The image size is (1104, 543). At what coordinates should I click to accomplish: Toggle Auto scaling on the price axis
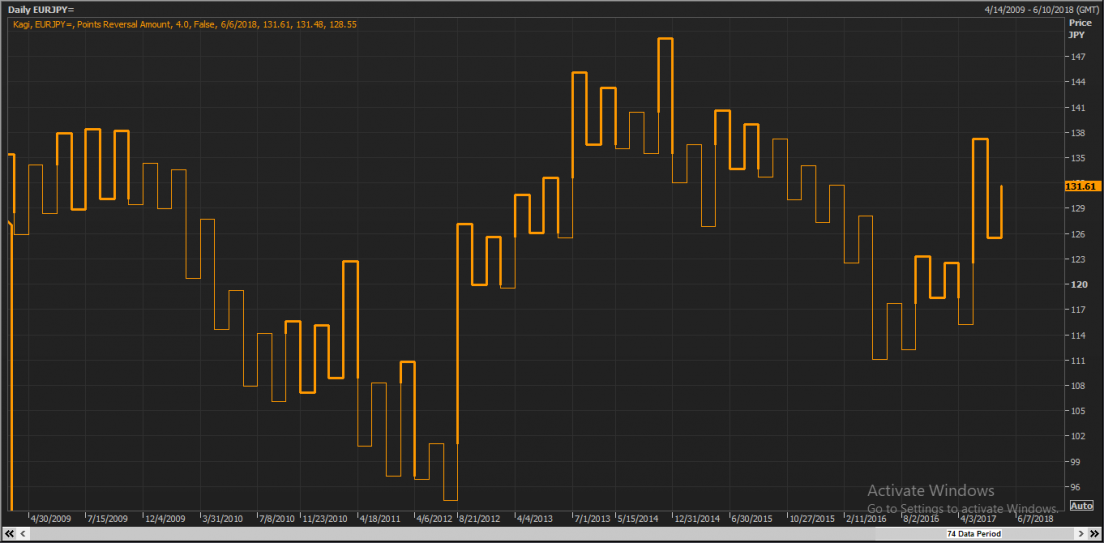point(1081,506)
